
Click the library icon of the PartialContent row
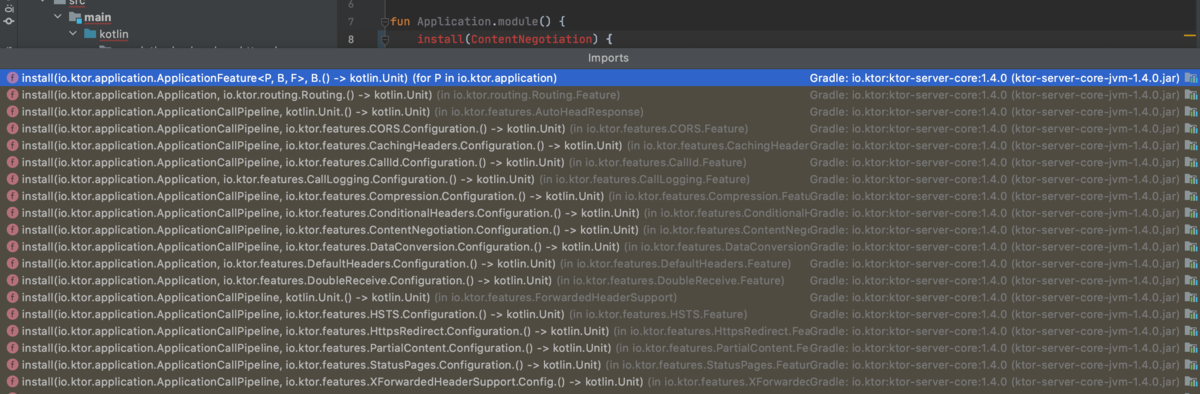pyautogui.click(x=1191, y=348)
